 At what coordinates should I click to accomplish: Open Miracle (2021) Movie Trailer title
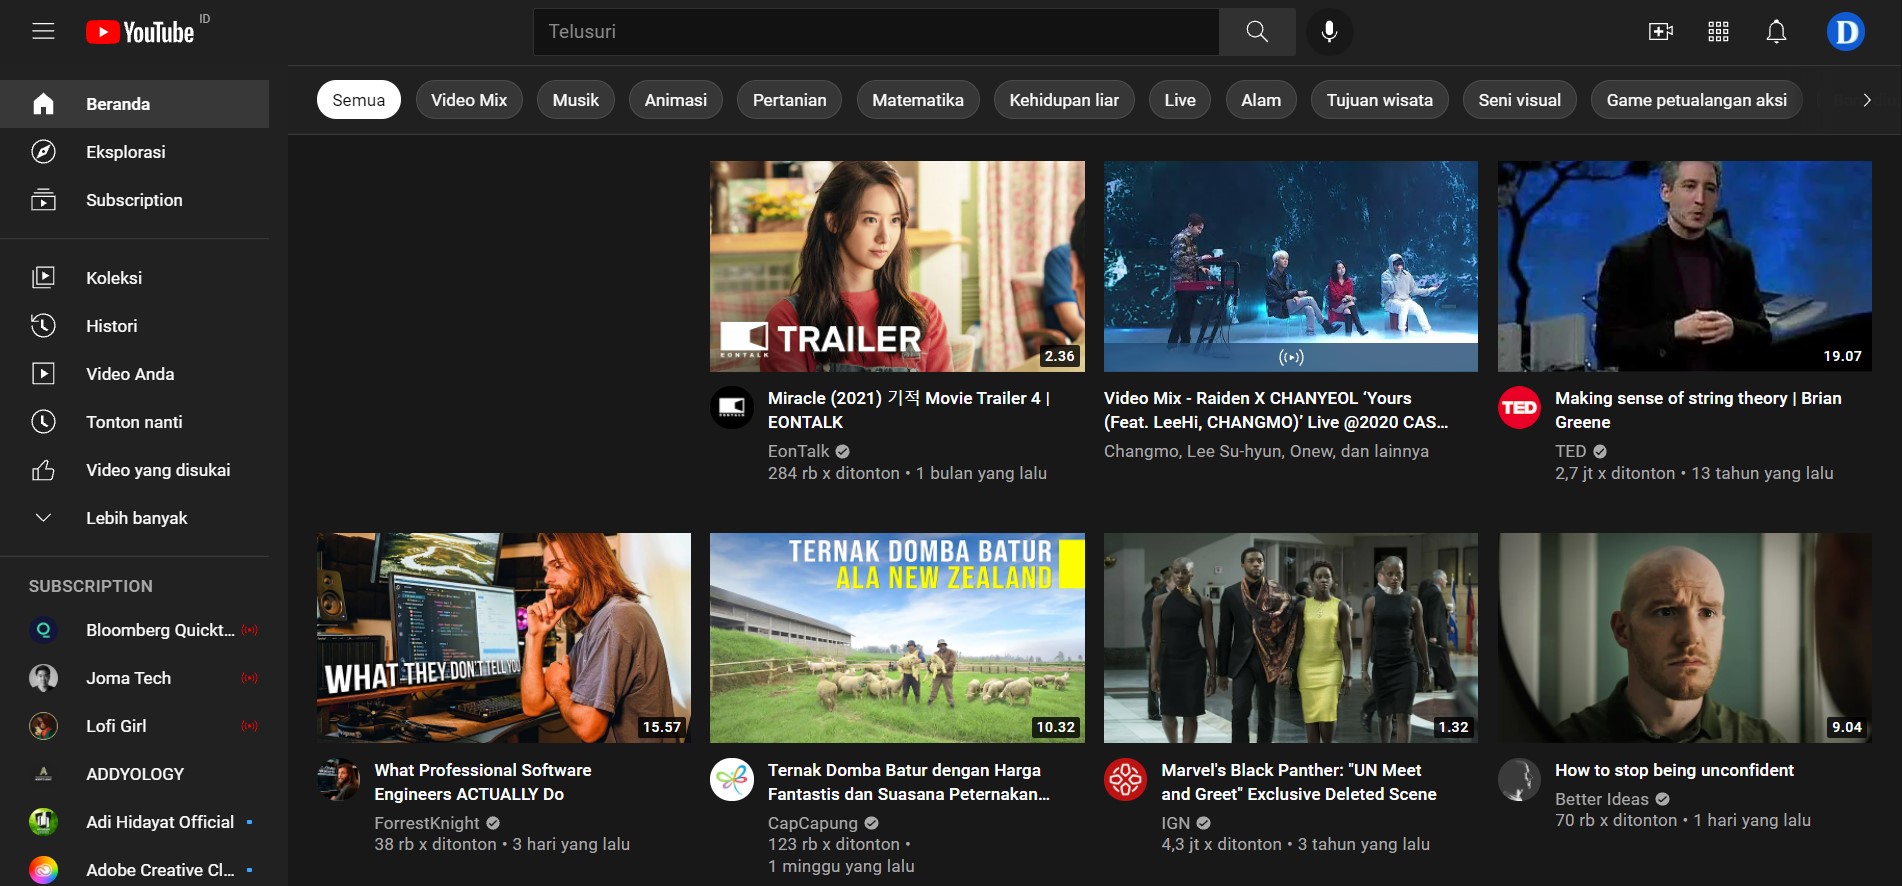[909, 410]
